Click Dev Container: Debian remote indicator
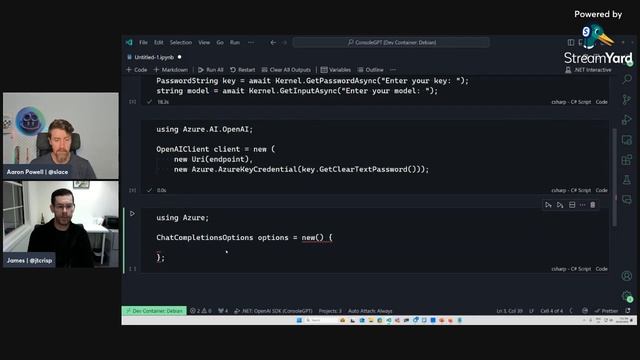Screen dimensions: 640x360 point(154,311)
